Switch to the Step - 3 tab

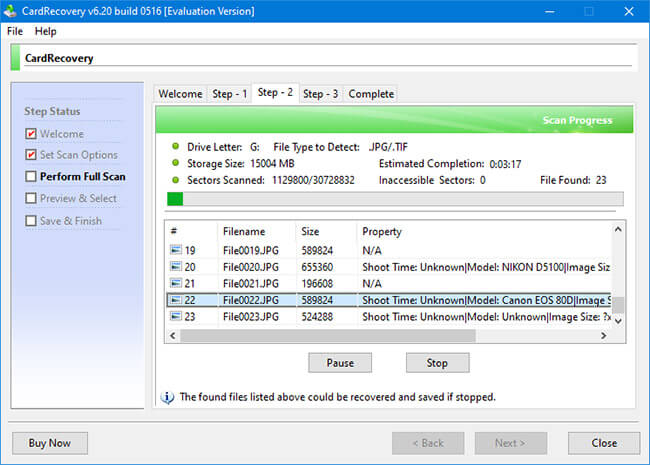click(x=320, y=94)
